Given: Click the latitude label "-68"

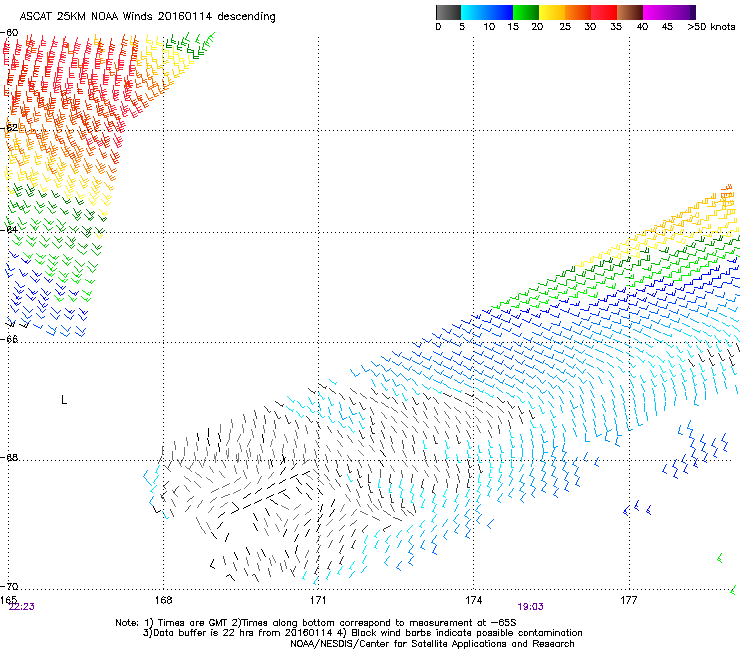Looking at the screenshot, I should coord(9,457).
